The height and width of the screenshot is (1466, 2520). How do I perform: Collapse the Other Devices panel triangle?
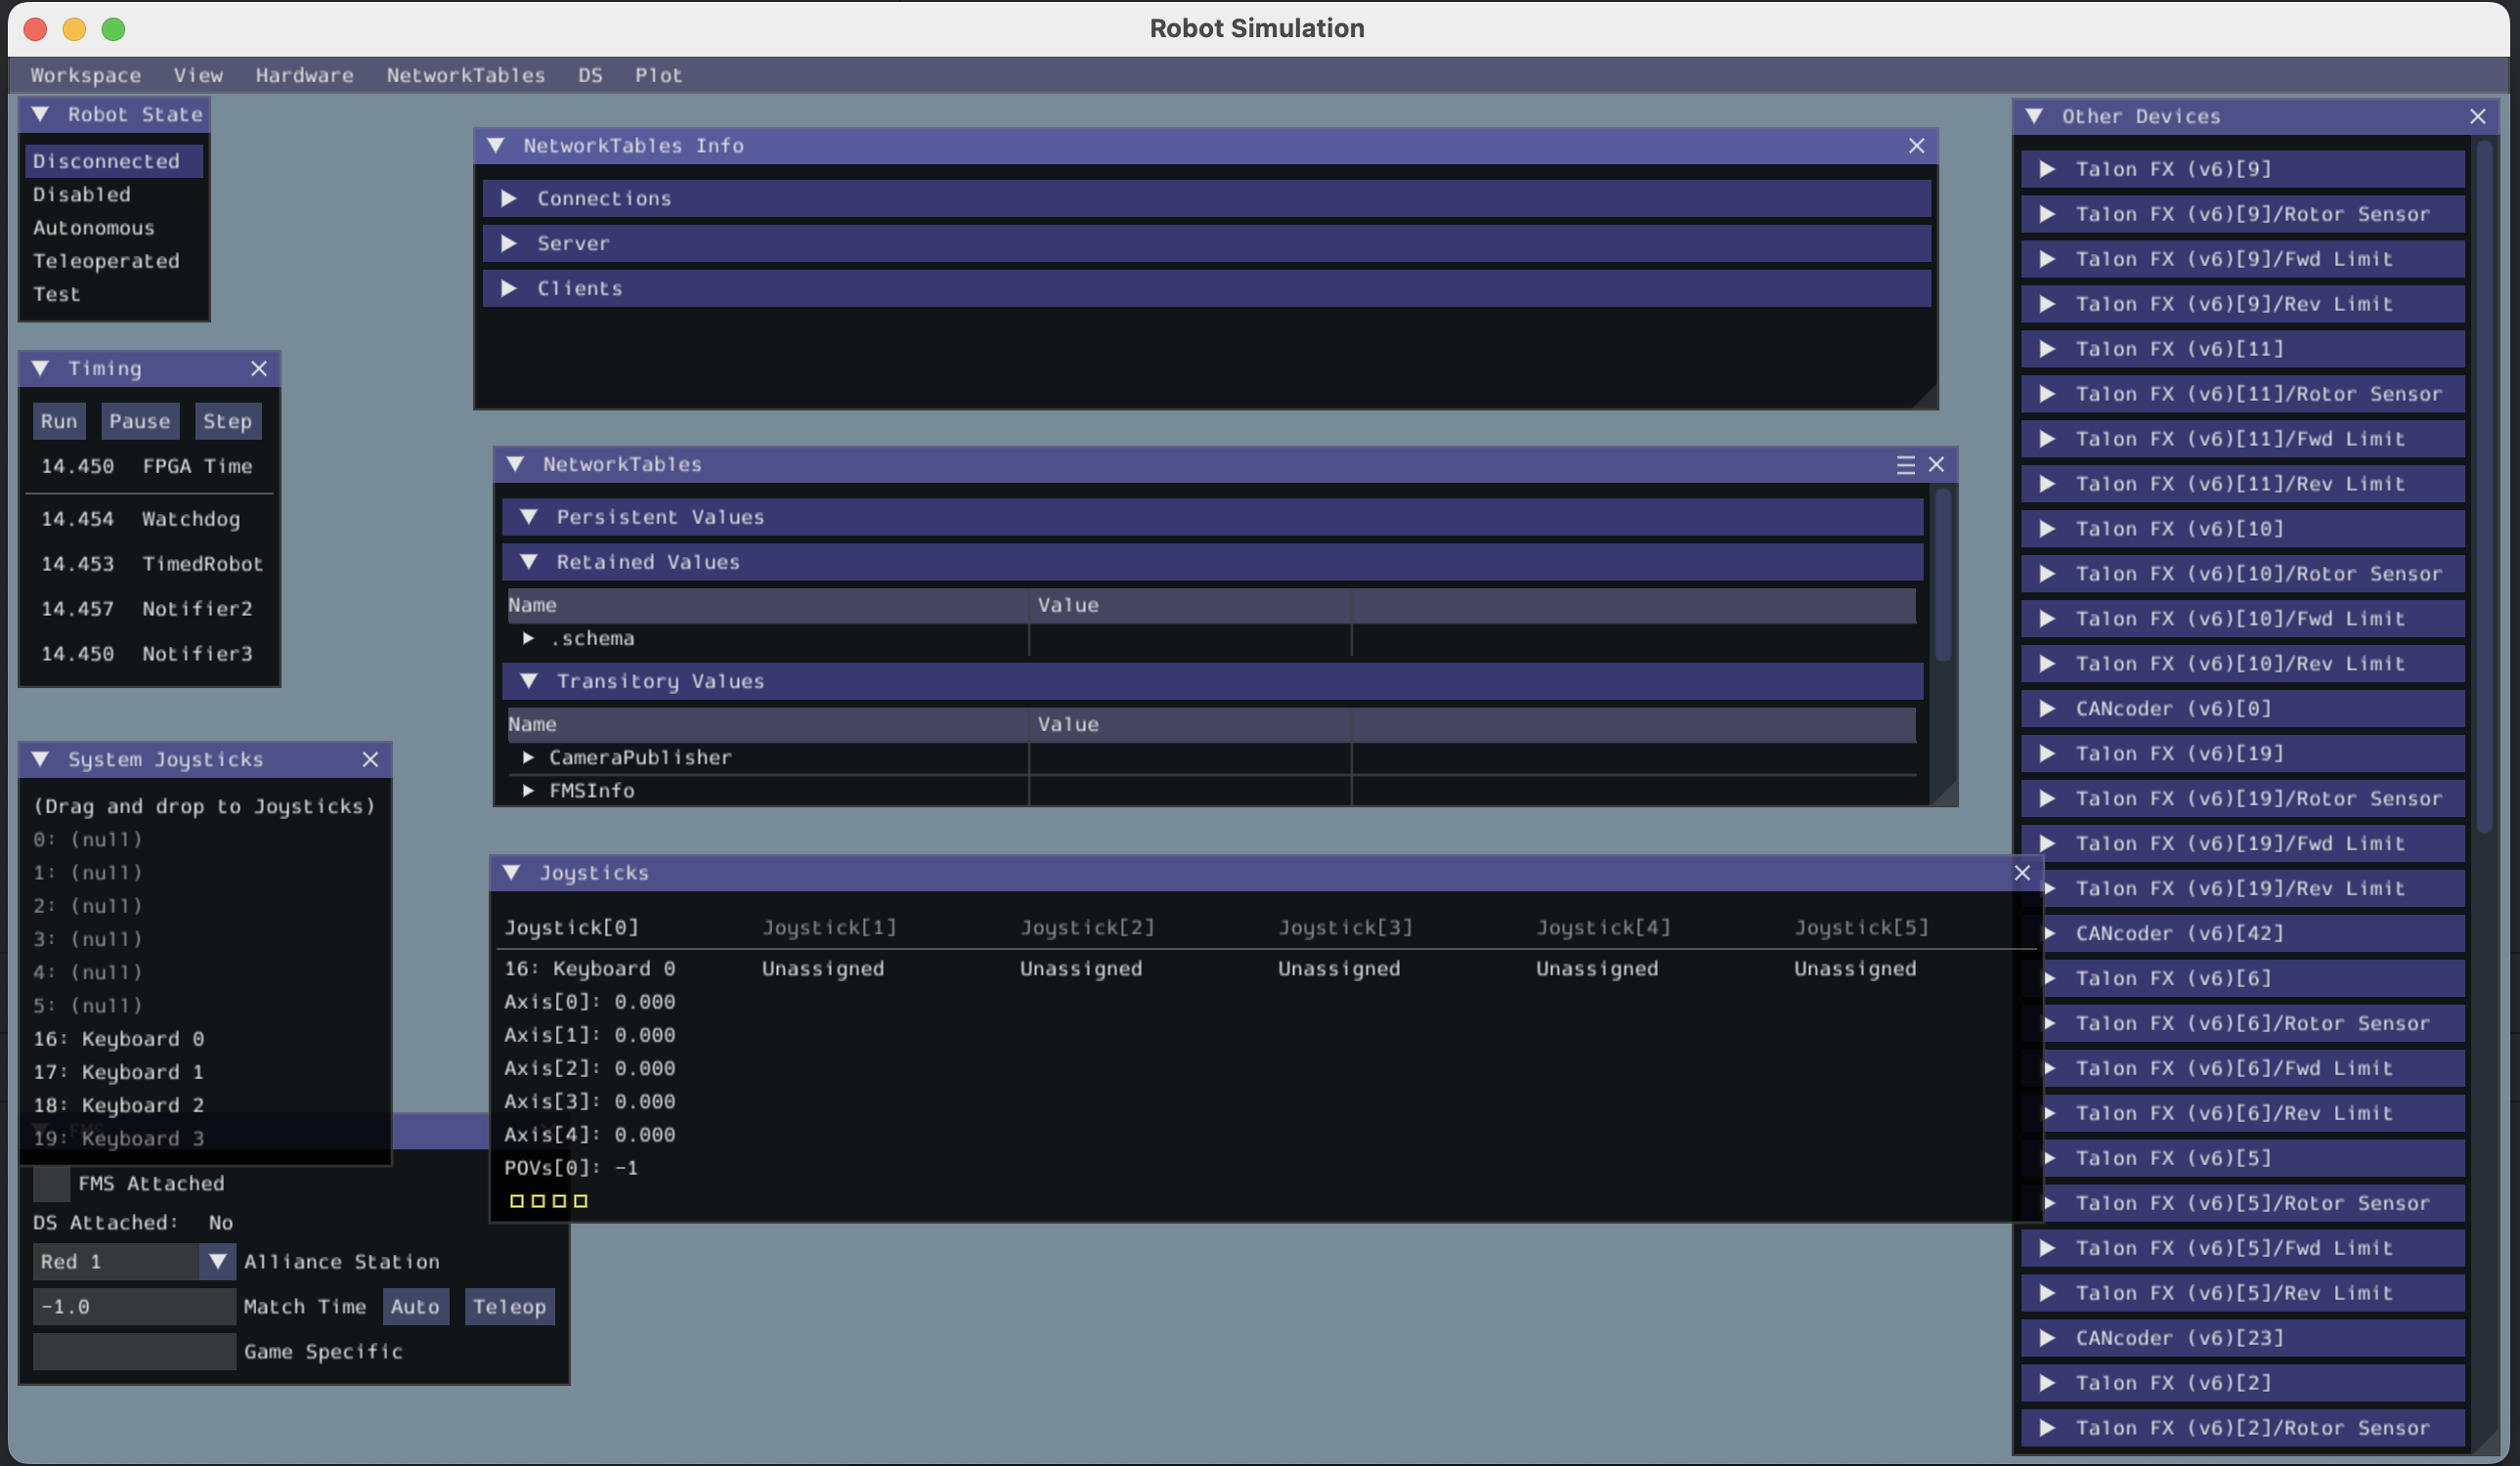click(x=2033, y=116)
